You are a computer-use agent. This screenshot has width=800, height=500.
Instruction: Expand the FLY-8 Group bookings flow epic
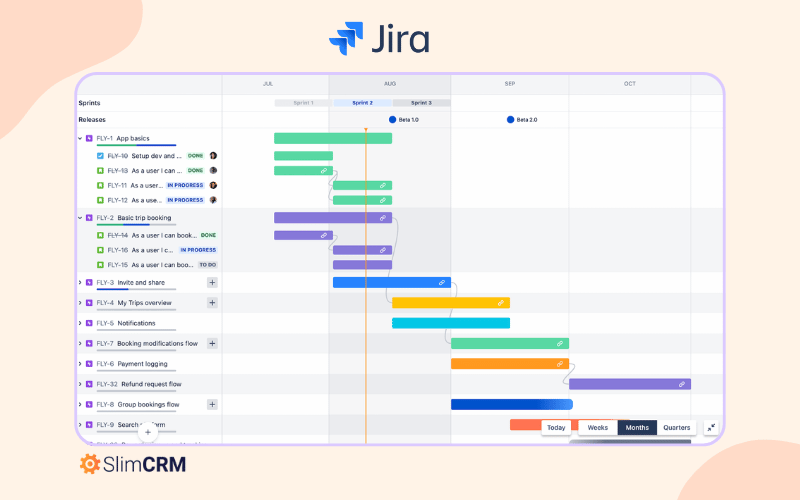click(x=80, y=405)
